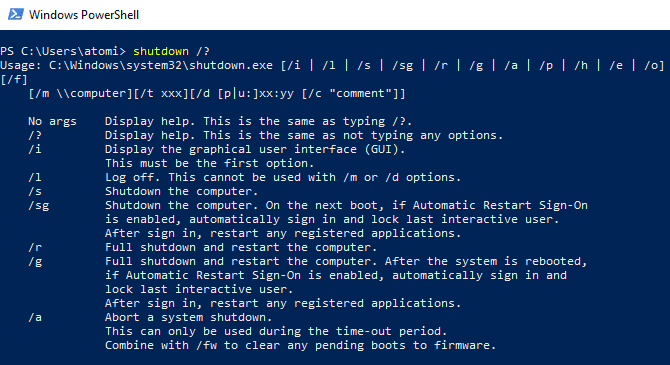
Task: Click the '/s' Shutdown option label
Action: click(x=35, y=191)
